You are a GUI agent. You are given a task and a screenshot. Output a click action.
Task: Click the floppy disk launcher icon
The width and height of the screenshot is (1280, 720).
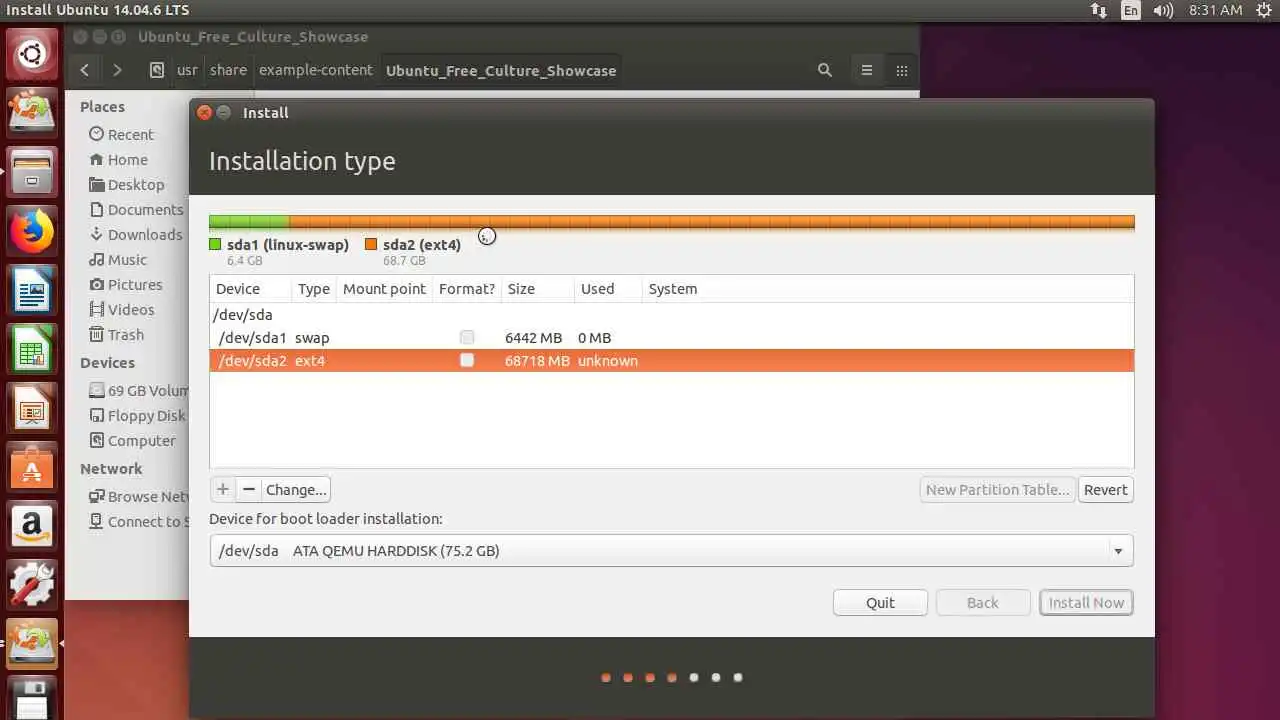pyautogui.click(x=32, y=699)
